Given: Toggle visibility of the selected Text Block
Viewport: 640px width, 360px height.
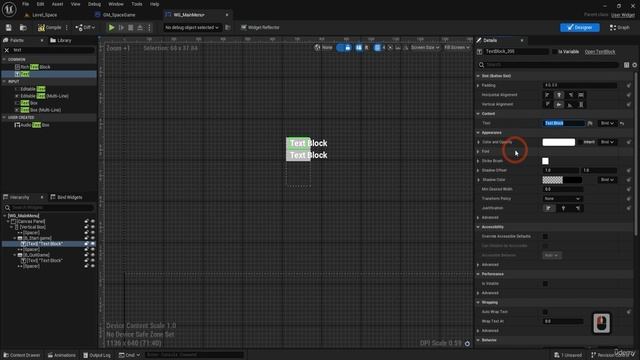Looking at the screenshot, I should pyautogui.click(x=93, y=244).
